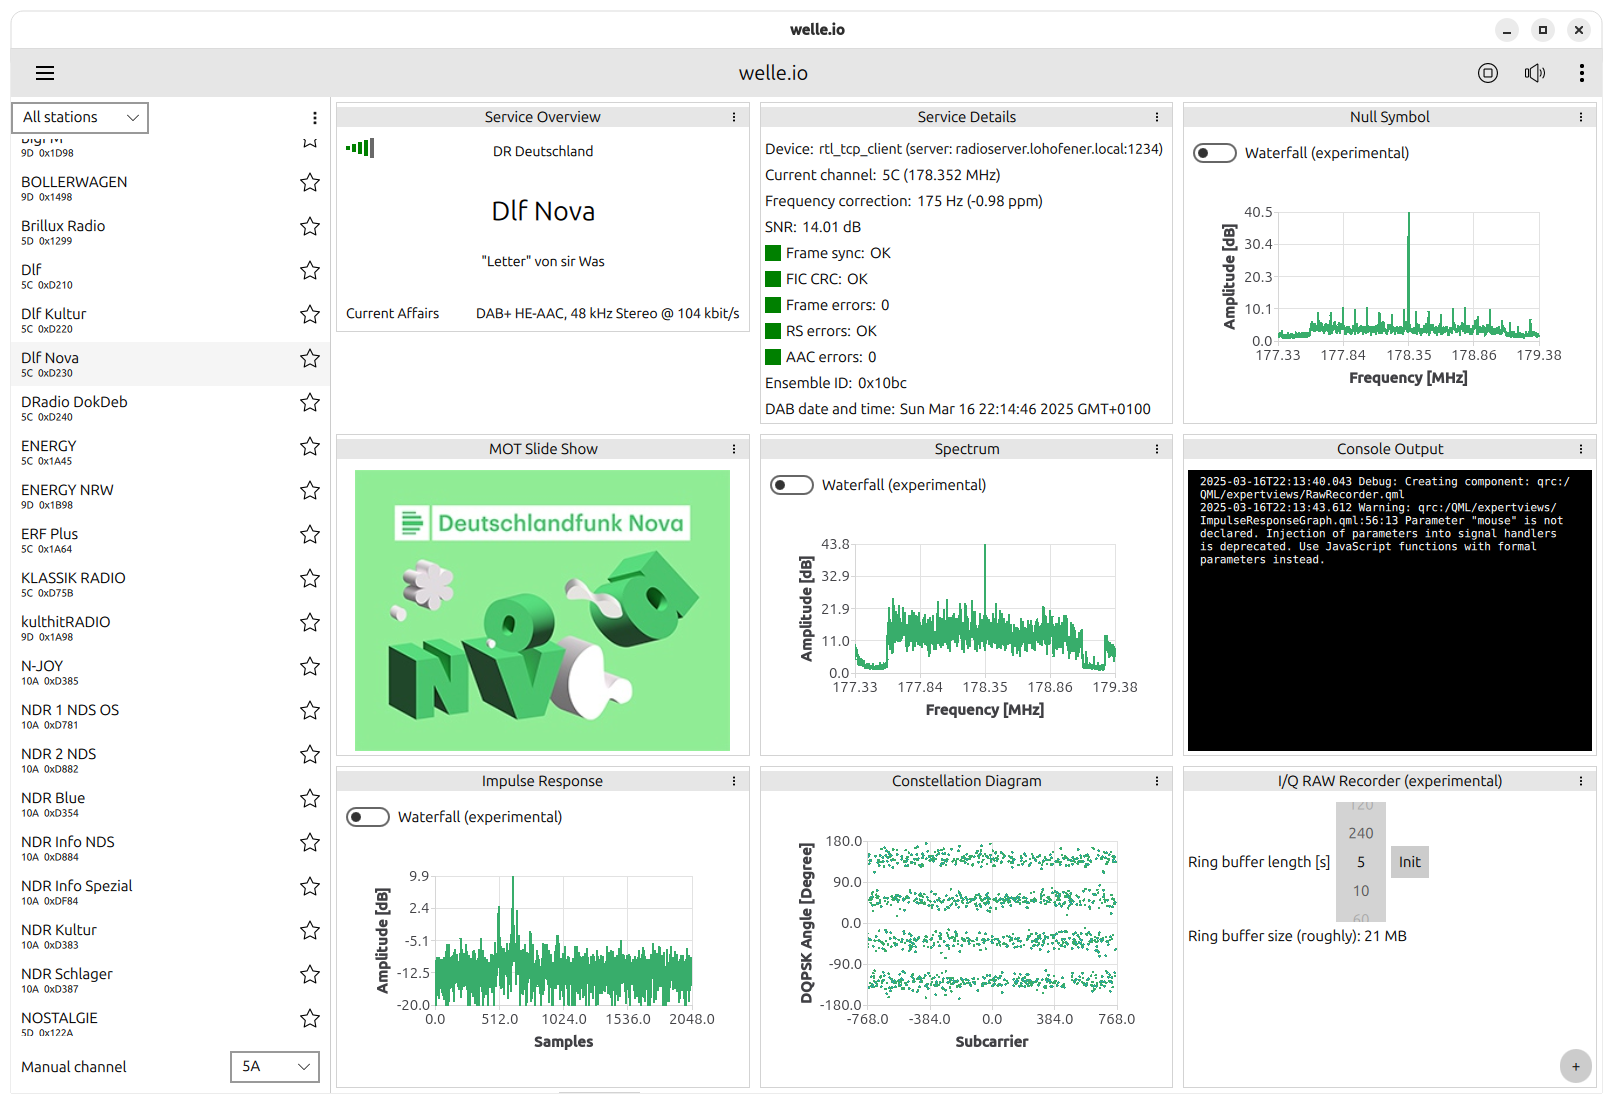The height and width of the screenshot is (1104, 1613).
Task: Star the NDR Info Spezial station
Action: pos(310,887)
